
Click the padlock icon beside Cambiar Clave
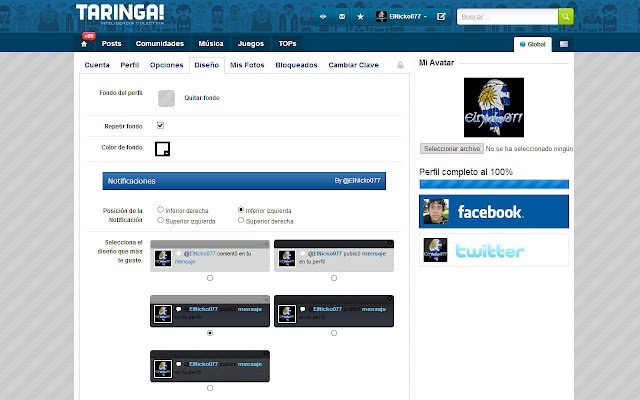[x=400, y=65]
